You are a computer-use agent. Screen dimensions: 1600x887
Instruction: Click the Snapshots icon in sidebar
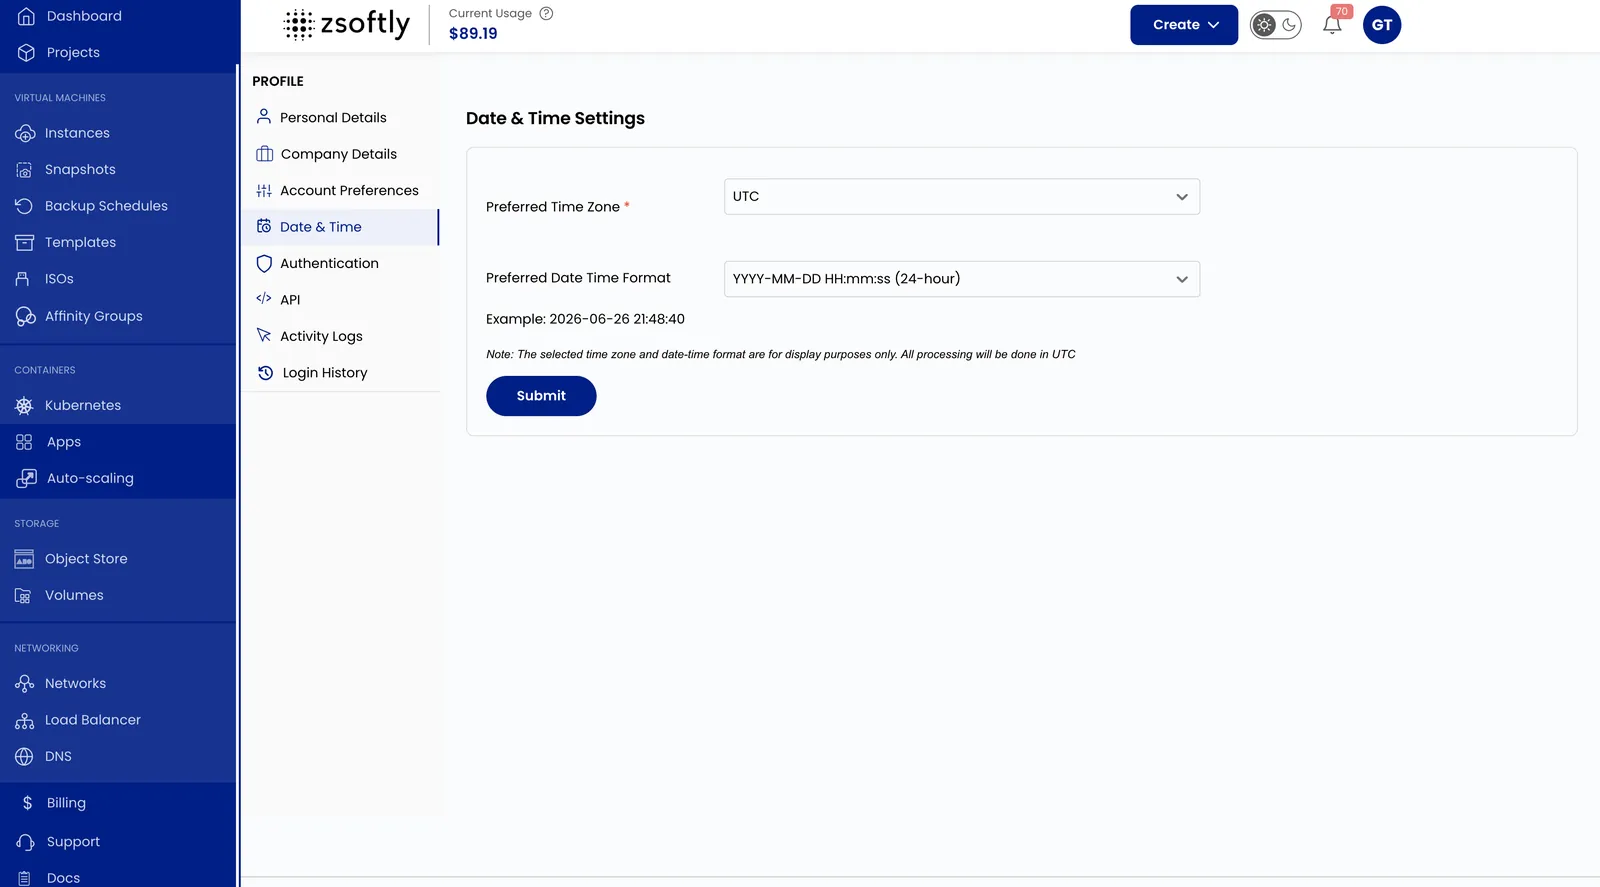24,170
